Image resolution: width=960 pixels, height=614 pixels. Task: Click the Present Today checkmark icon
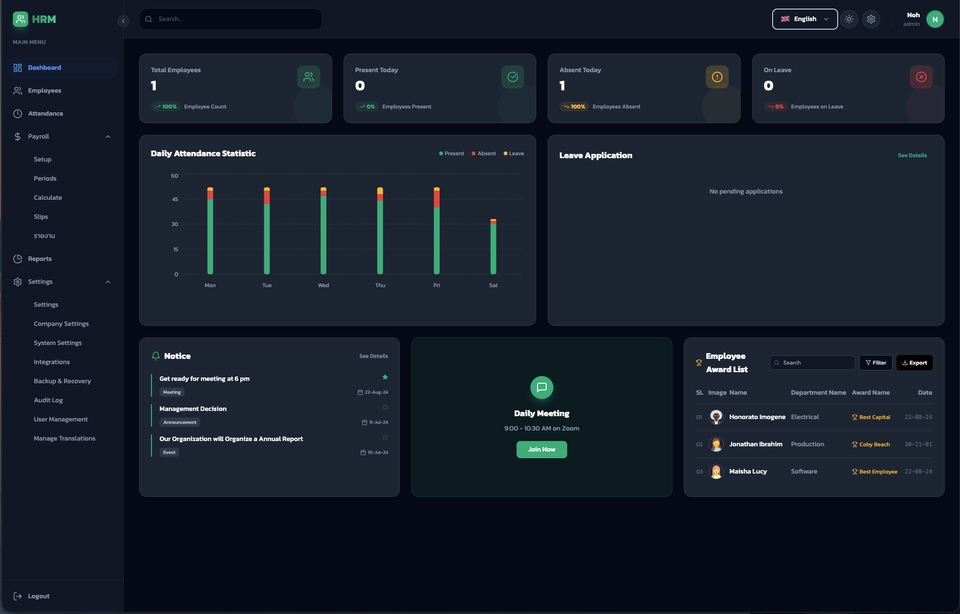point(513,77)
